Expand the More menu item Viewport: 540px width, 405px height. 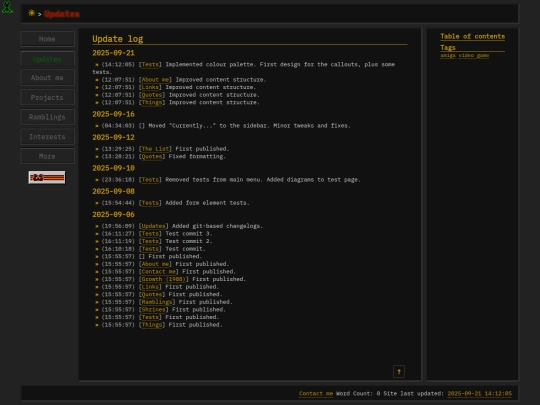(x=47, y=156)
